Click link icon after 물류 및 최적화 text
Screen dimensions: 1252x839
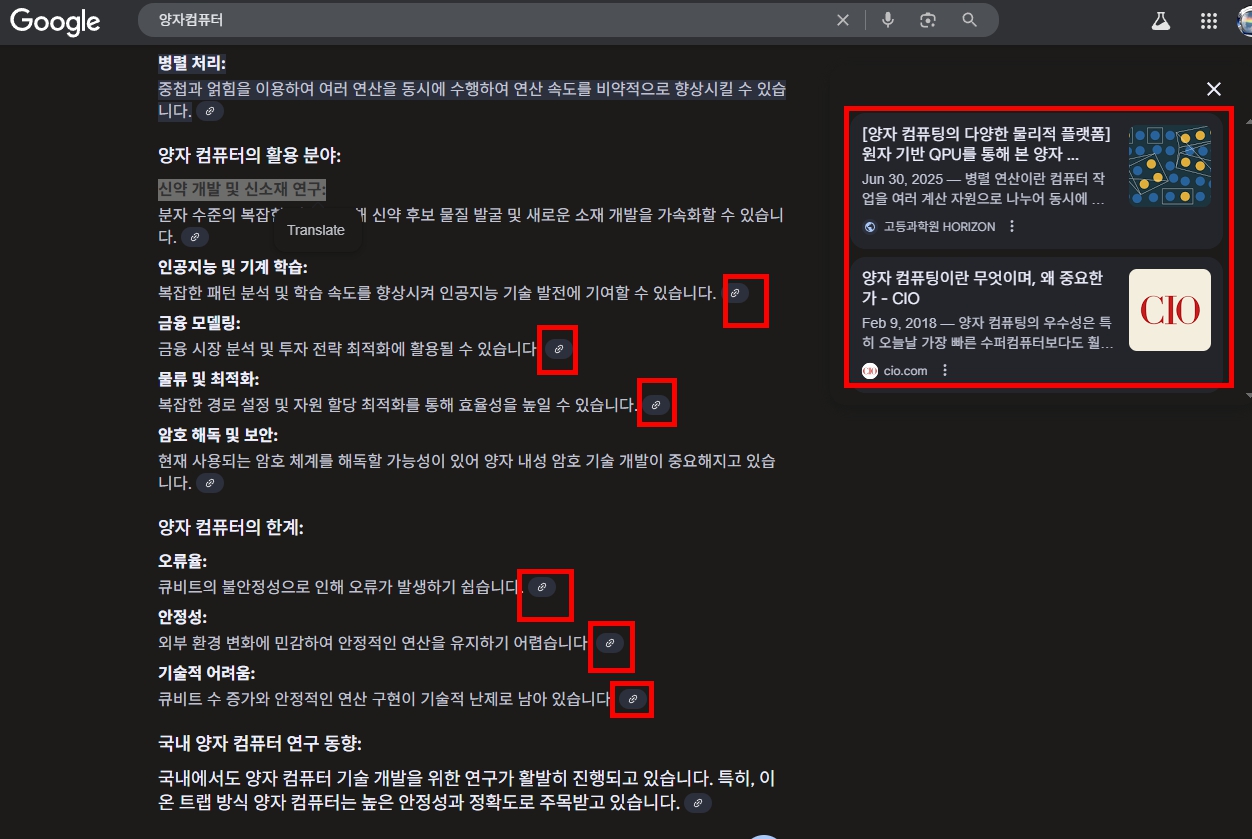click(x=656, y=405)
